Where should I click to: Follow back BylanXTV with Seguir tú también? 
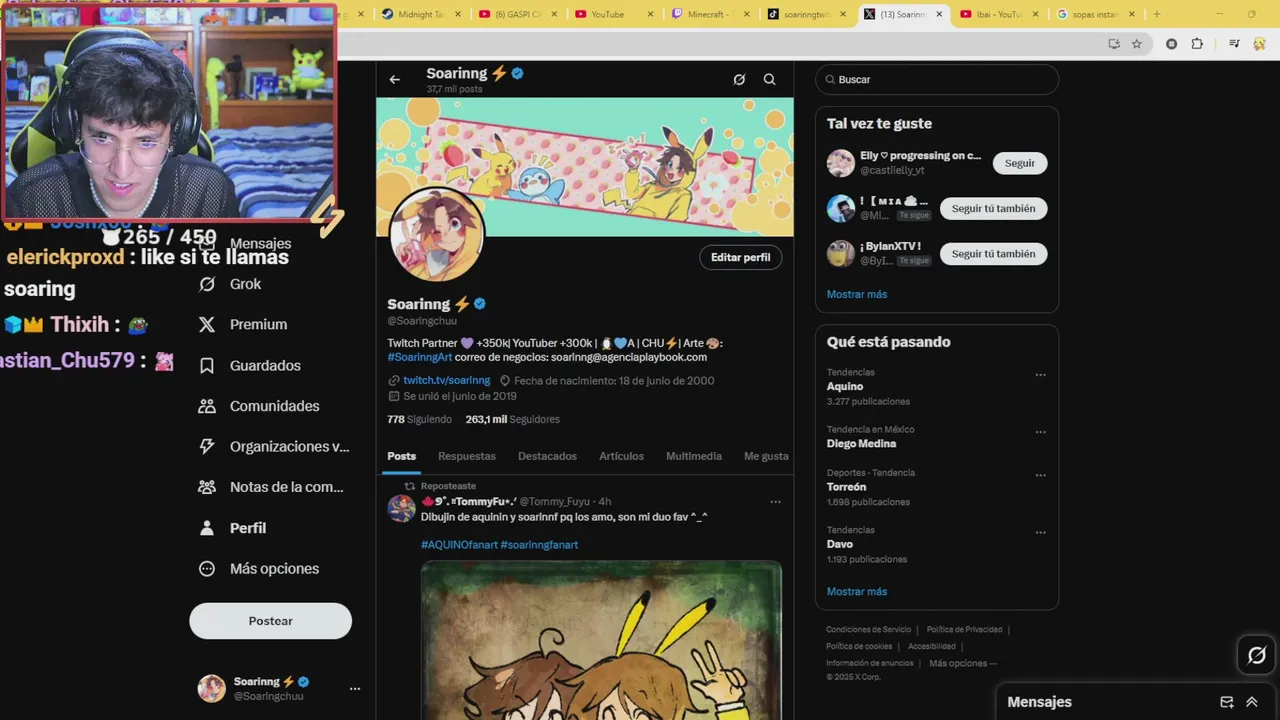[993, 254]
